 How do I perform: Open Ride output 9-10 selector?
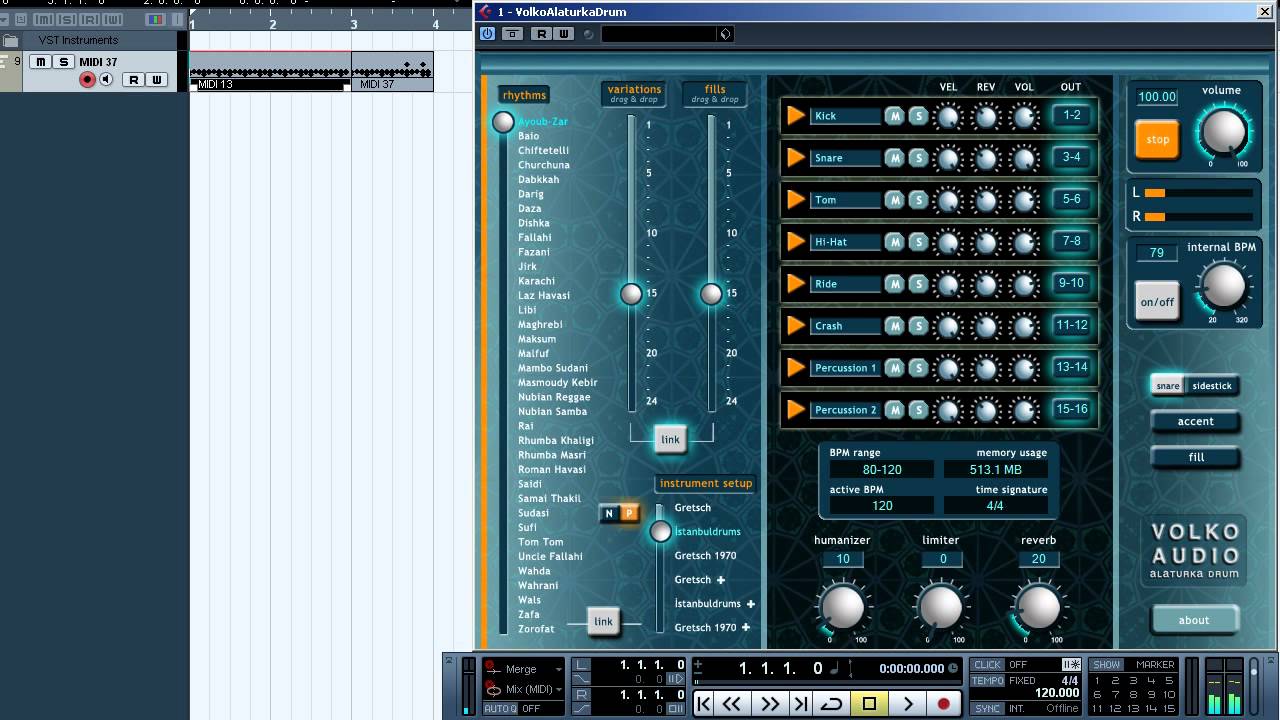[x=1071, y=283]
